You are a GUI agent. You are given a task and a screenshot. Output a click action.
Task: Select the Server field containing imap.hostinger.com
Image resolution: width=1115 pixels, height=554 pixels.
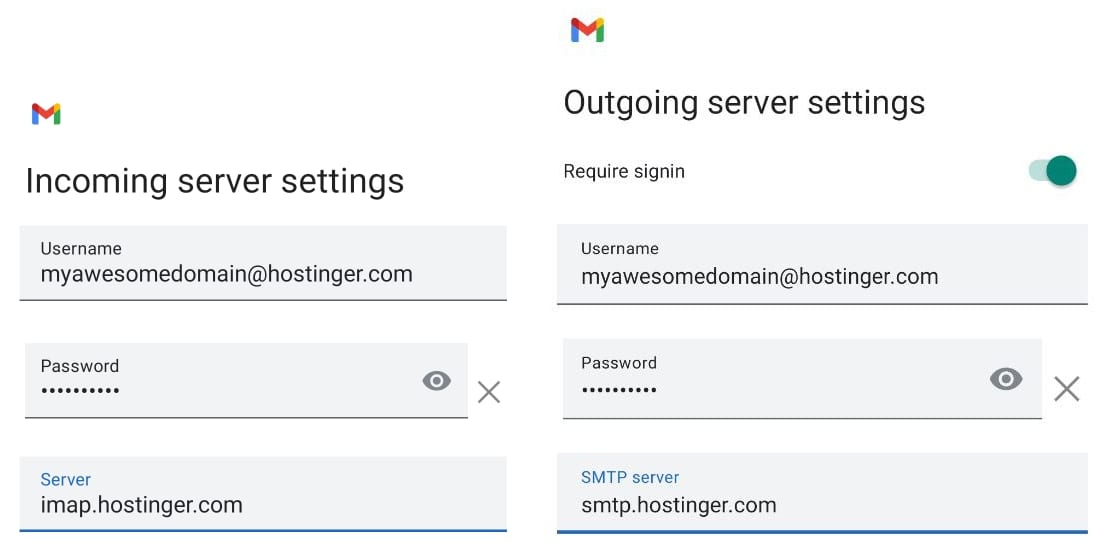pyautogui.click(x=262, y=494)
